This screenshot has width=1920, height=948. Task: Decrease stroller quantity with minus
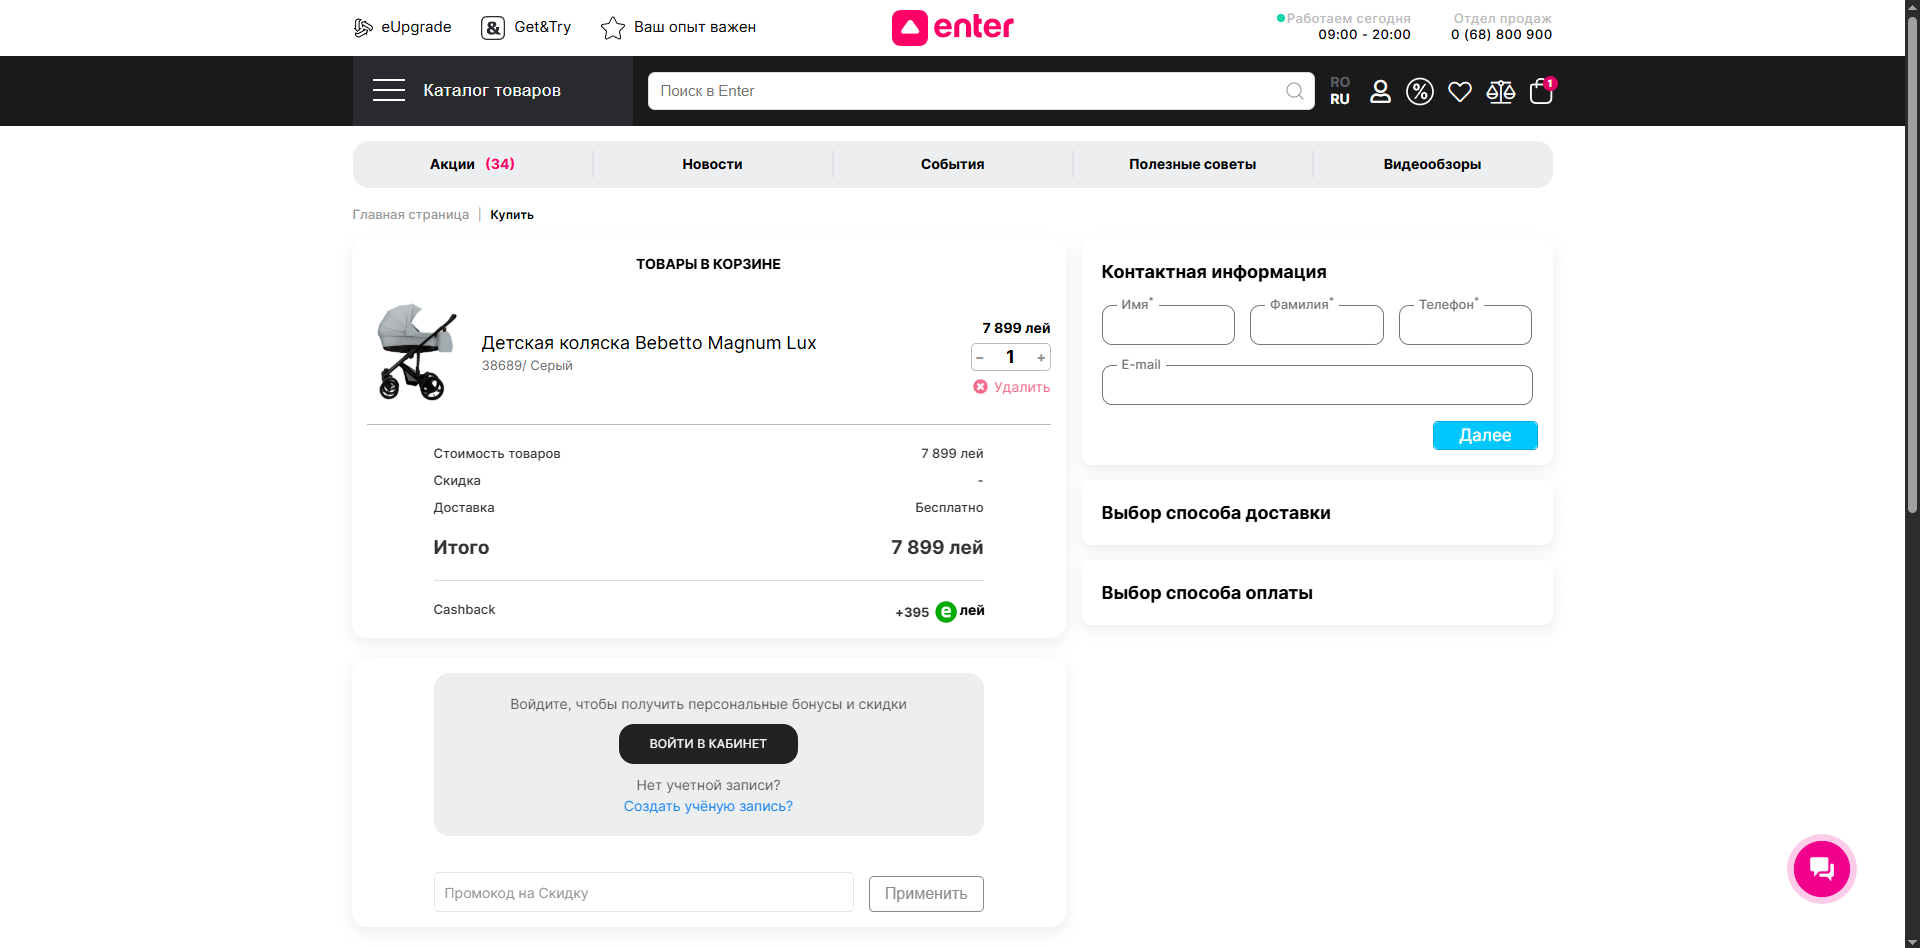click(980, 358)
